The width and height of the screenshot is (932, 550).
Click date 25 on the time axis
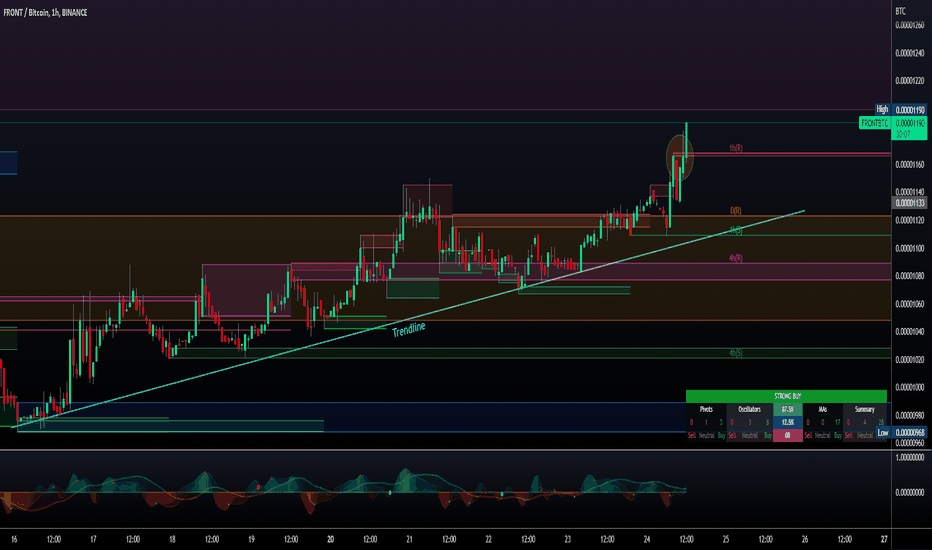coord(726,540)
